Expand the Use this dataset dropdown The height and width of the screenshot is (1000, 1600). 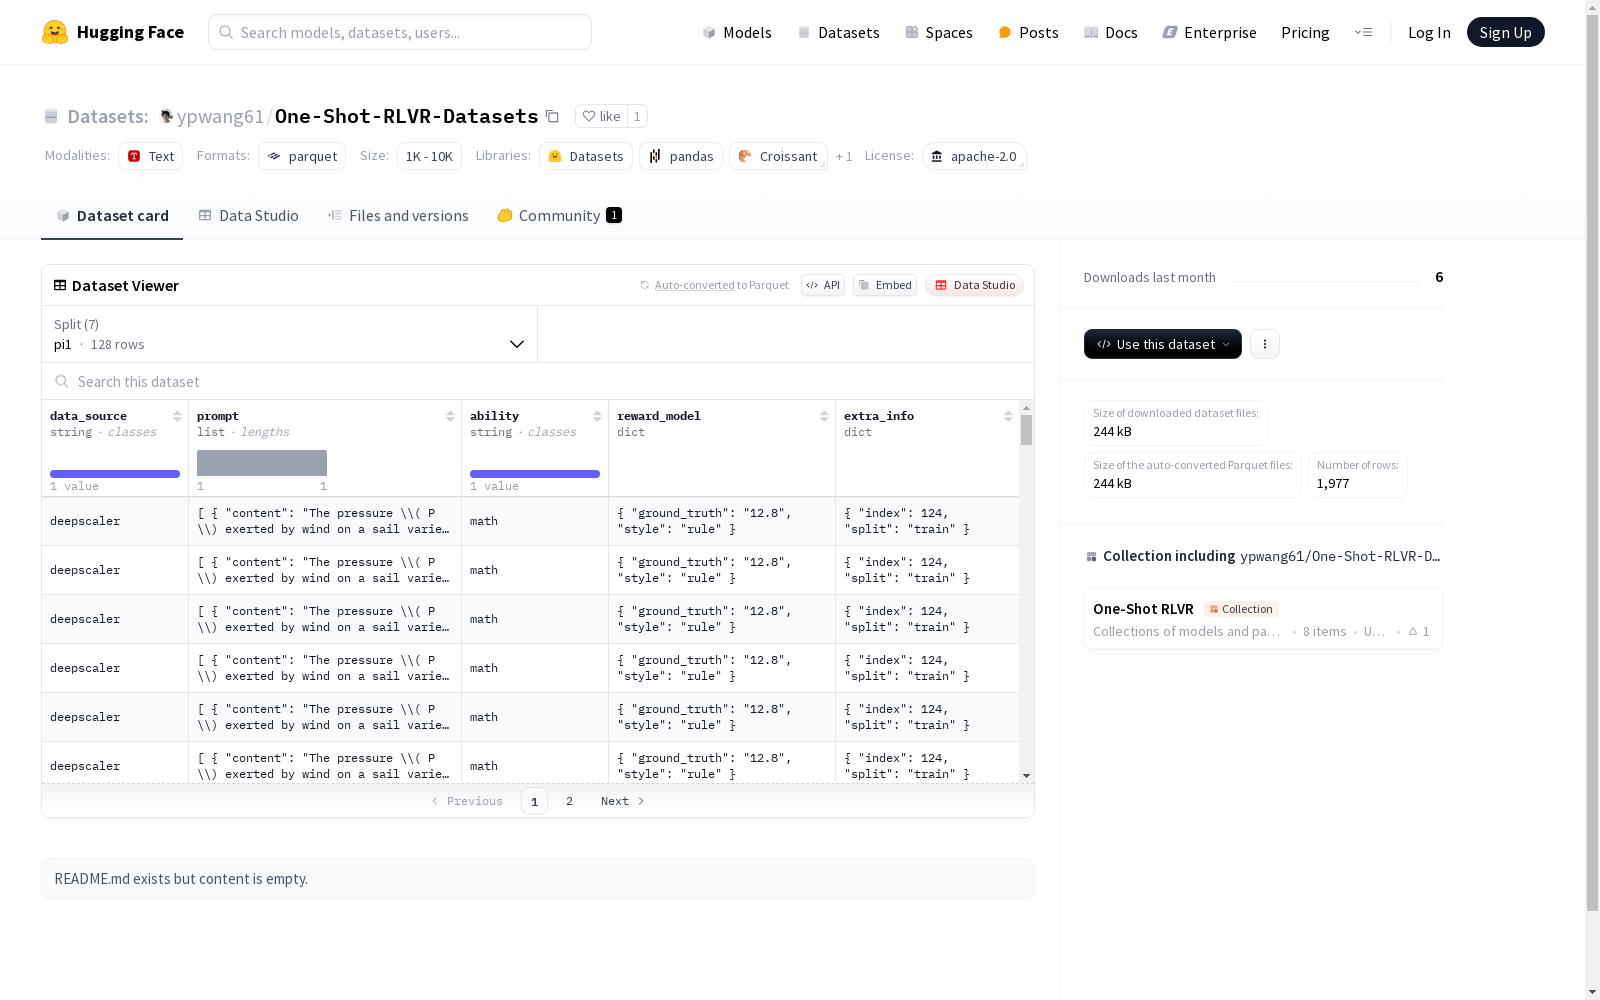pyautogui.click(x=1163, y=344)
